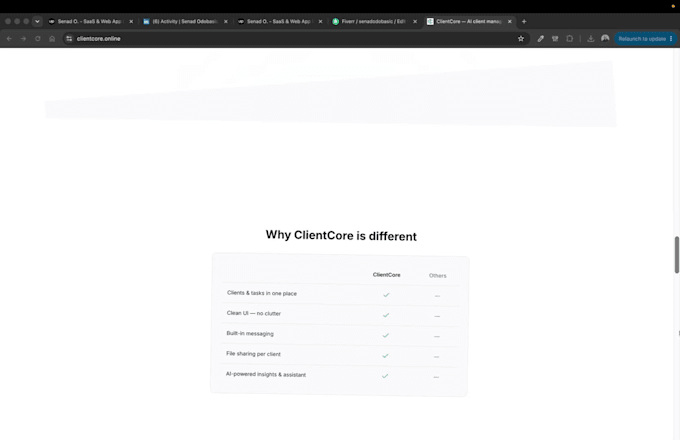
Task: Click the 'Built-in messaging' row label
Action: pyautogui.click(x=250, y=333)
